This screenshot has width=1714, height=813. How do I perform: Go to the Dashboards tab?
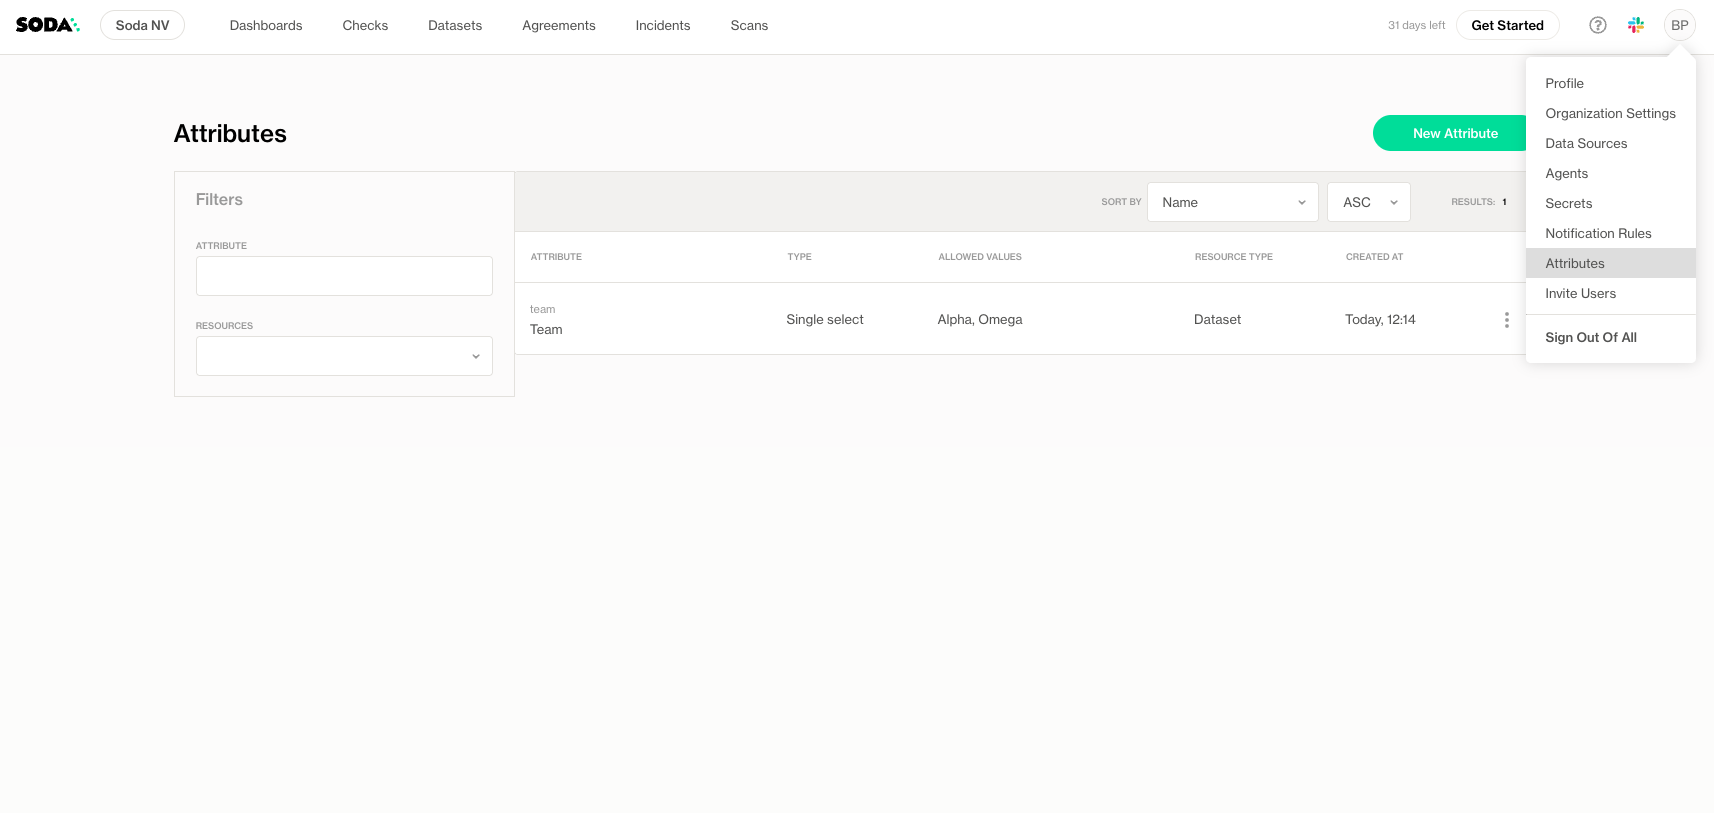(266, 26)
